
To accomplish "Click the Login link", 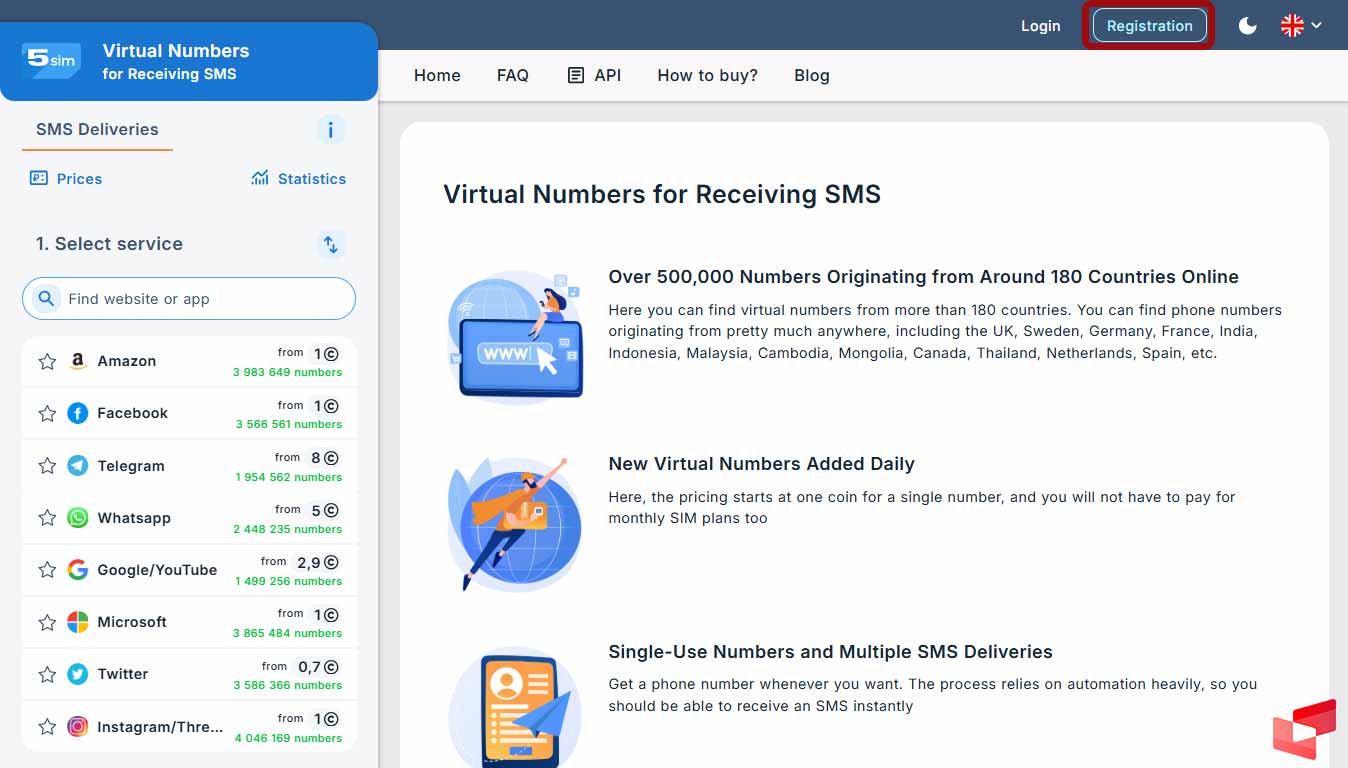I will [x=1040, y=26].
